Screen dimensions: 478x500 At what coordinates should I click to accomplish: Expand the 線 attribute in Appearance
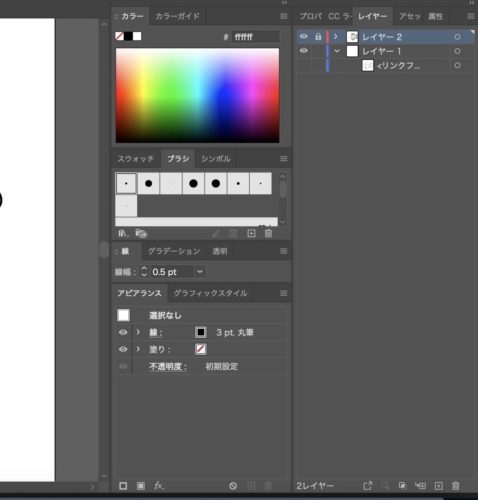[138, 332]
